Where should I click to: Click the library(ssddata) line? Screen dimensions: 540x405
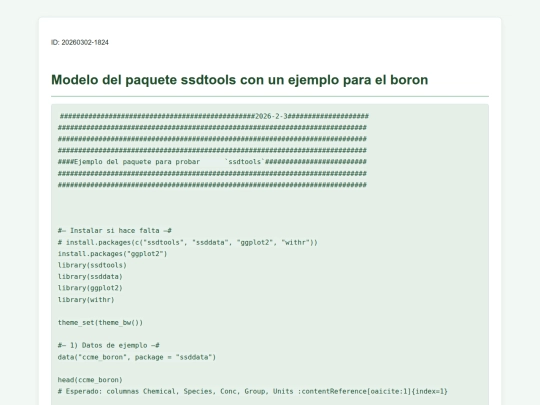point(90,277)
